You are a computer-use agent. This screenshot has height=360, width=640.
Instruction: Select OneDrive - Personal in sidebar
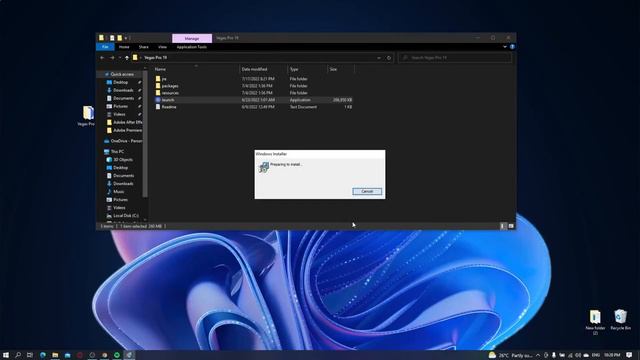point(126,141)
